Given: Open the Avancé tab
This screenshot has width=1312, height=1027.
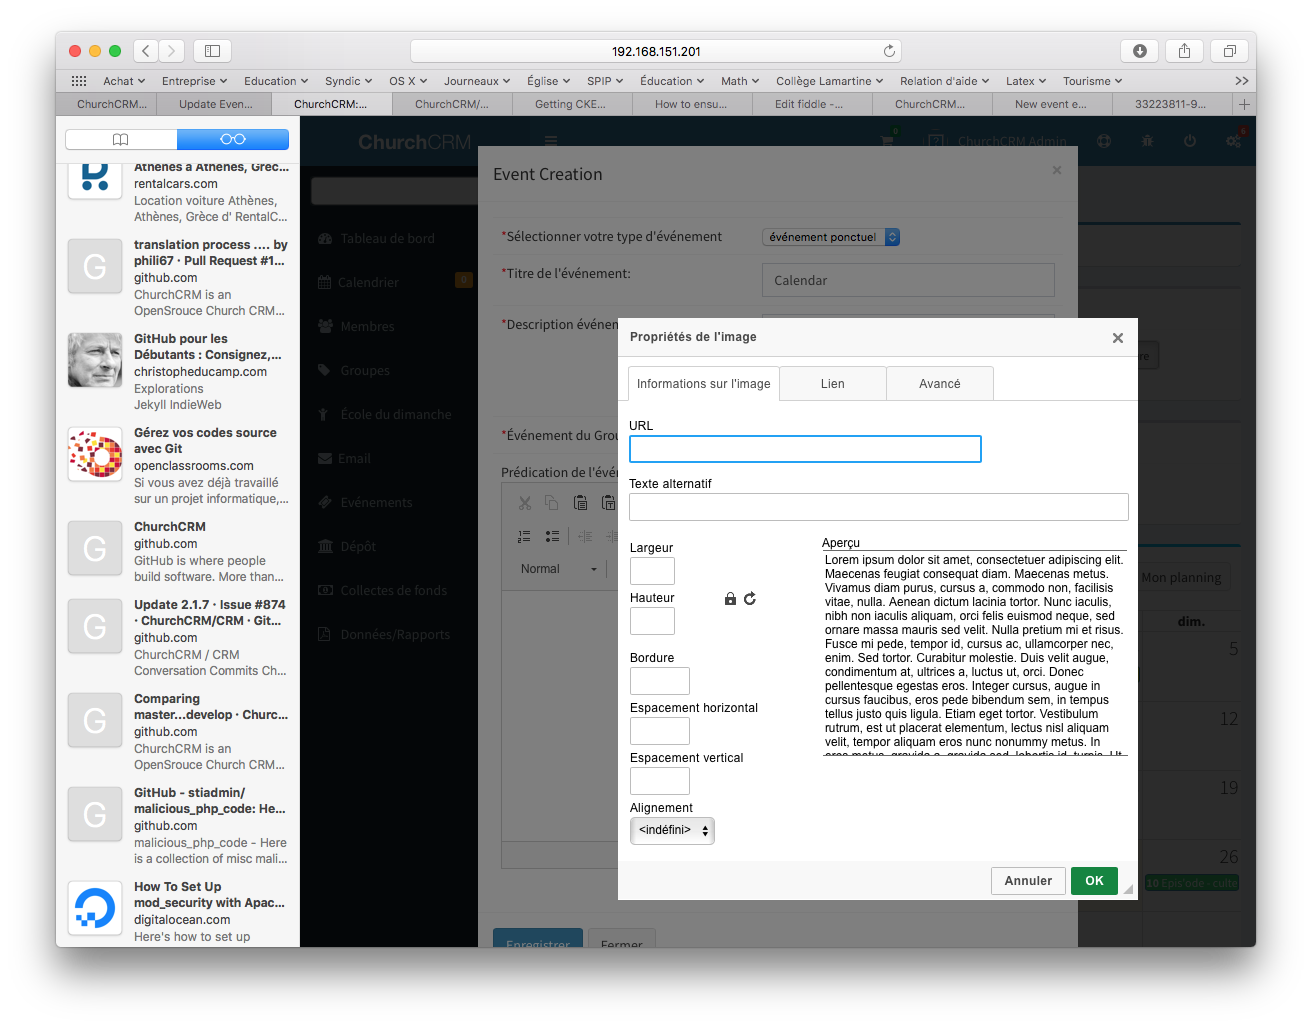Looking at the screenshot, I should (x=940, y=384).
